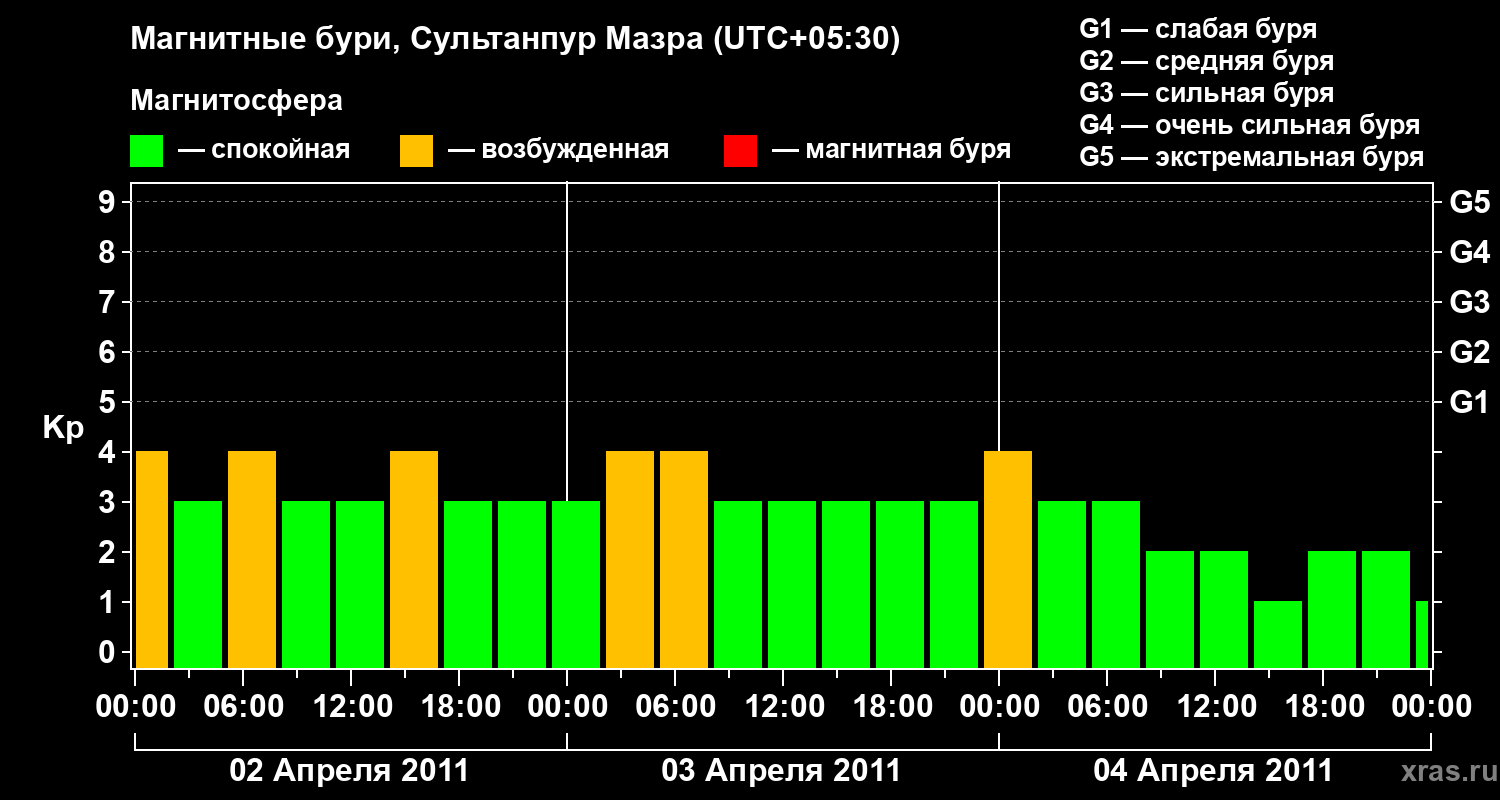Select the "G5 — экстремальная буря" description
Viewport: 1500px width, 800px height.
1251,157
